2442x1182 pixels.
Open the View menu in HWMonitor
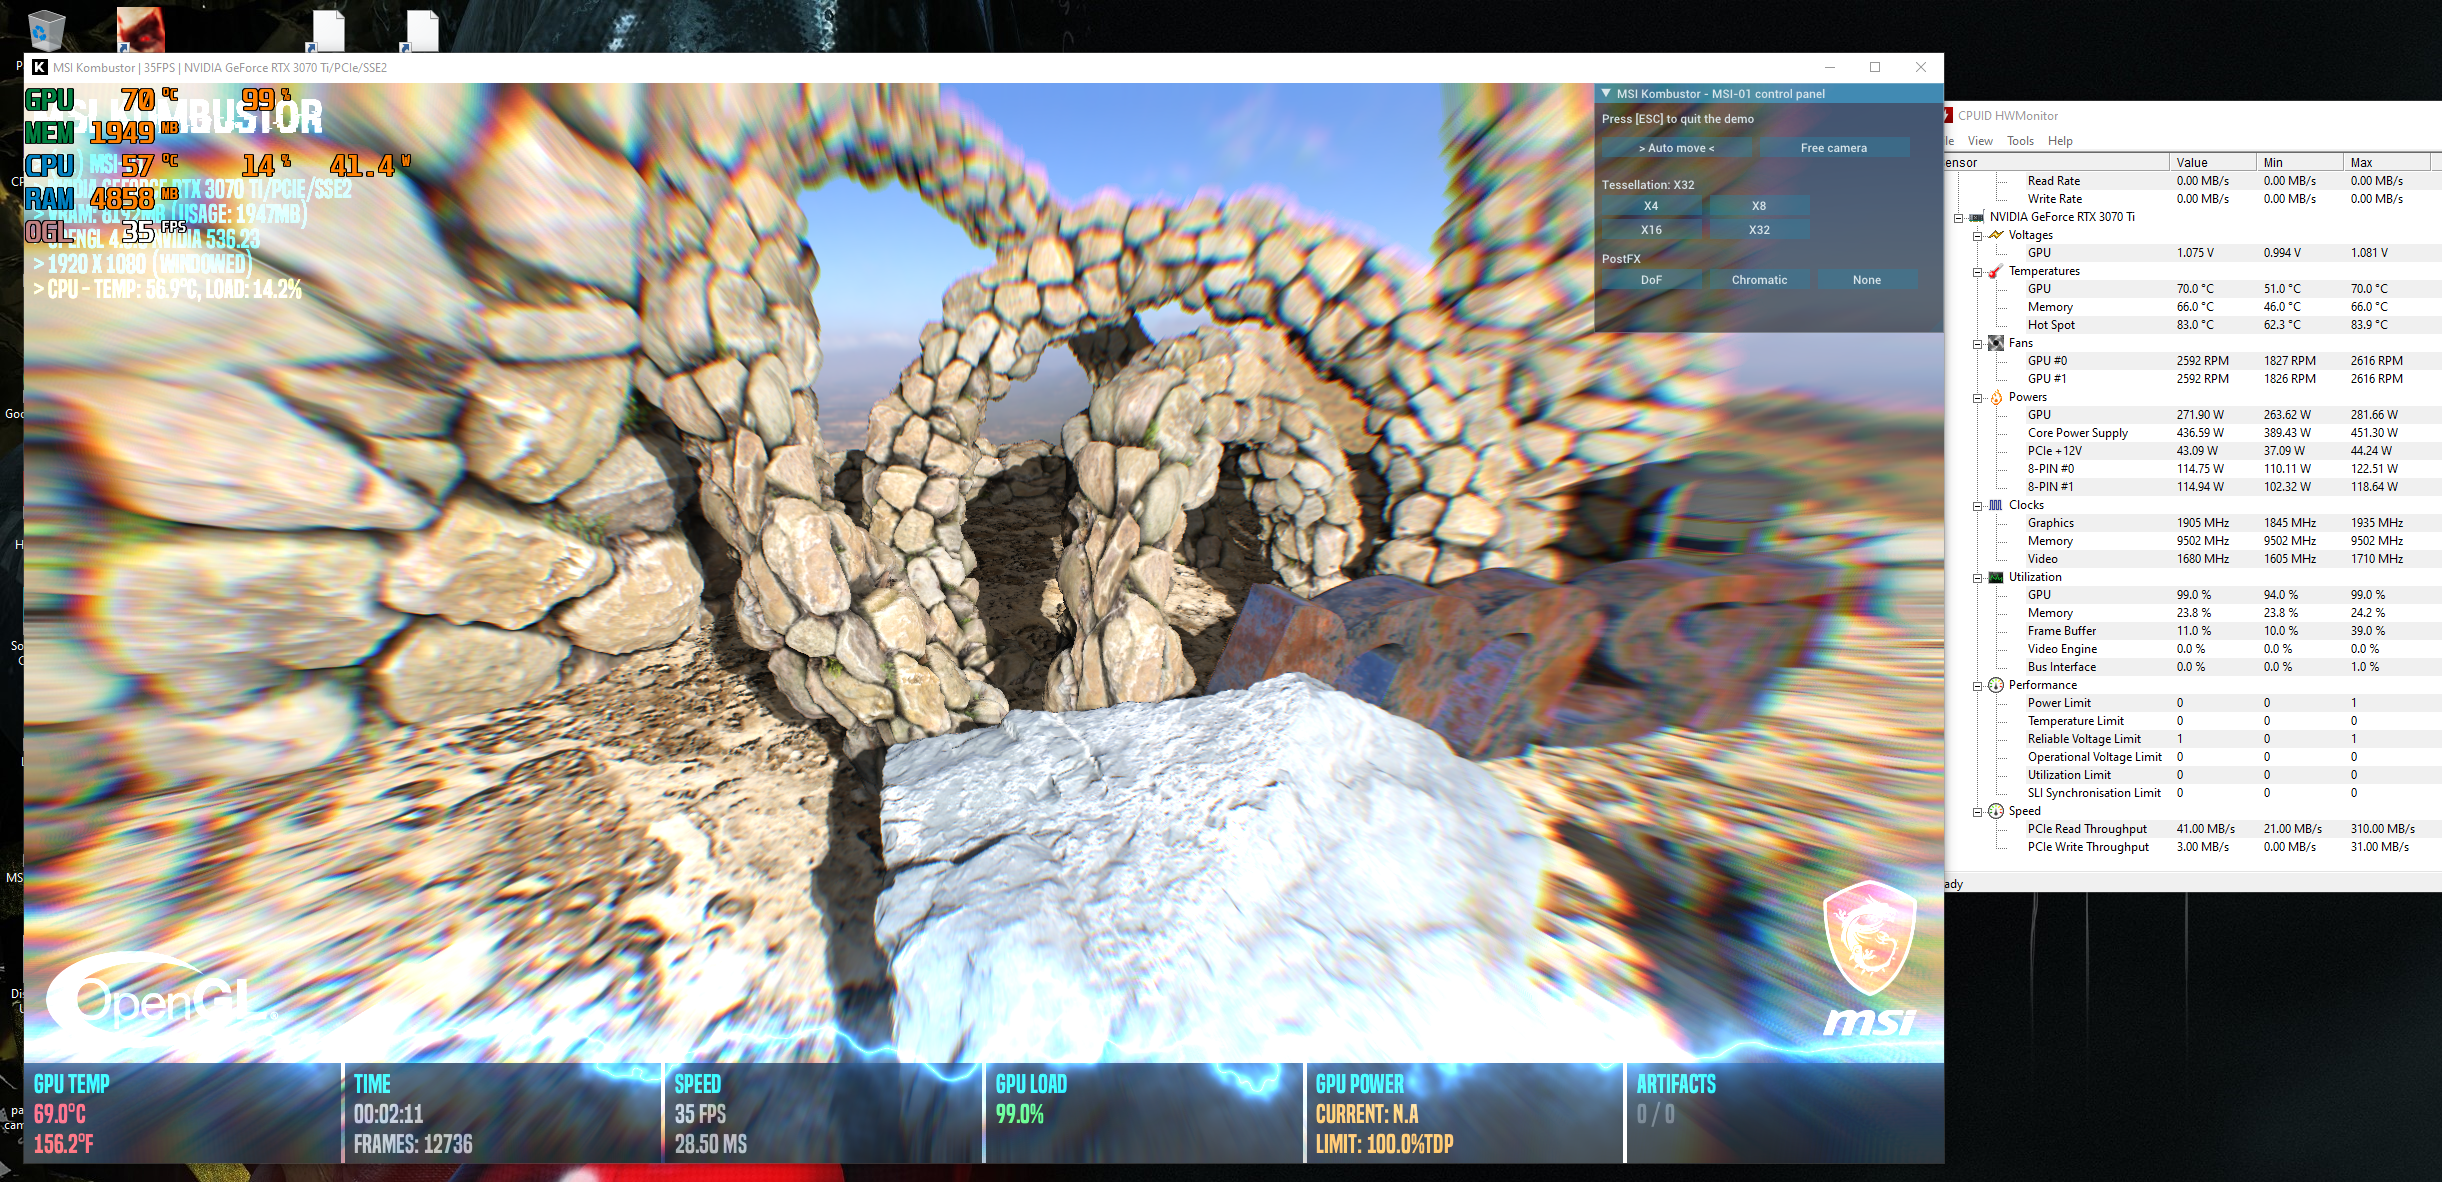[1980, 141]
